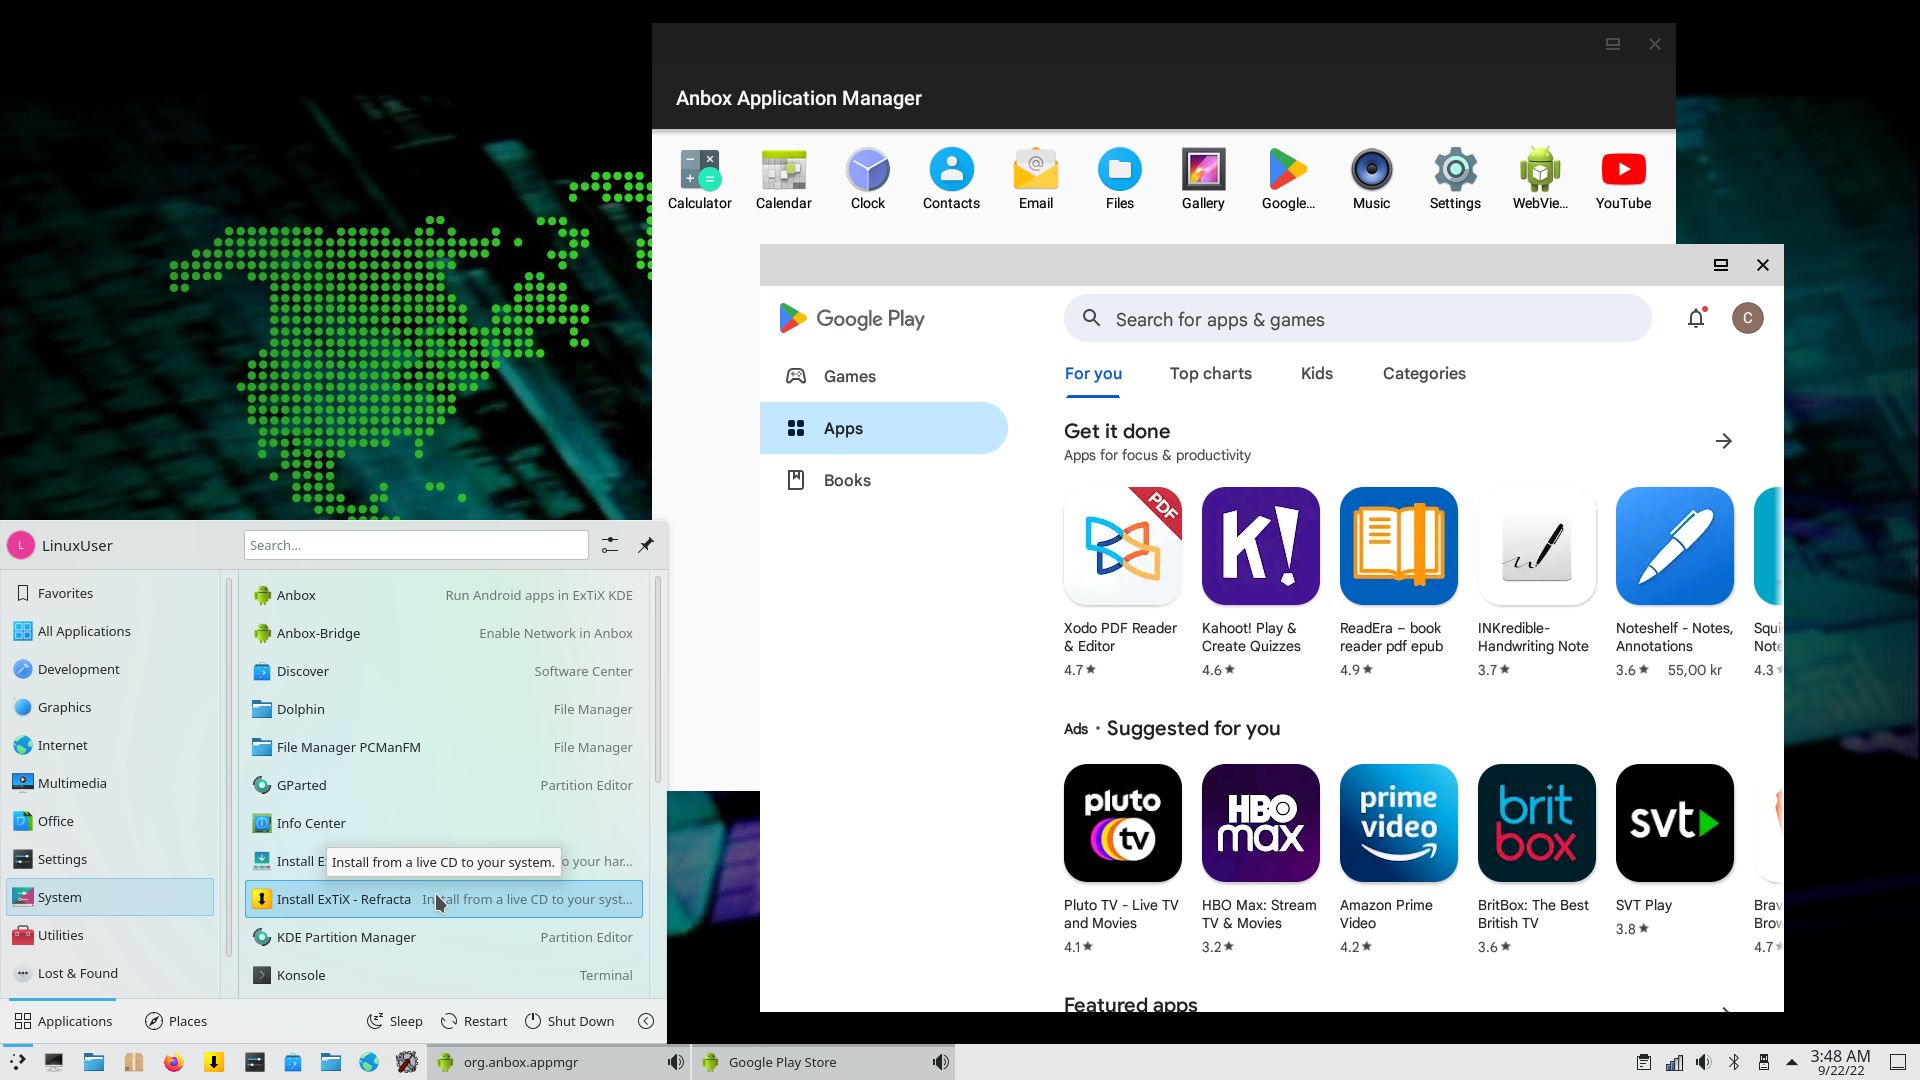Launch Anbox-Bridge from the System list
1920x1080 pixels.
click(x=443, y=633)
